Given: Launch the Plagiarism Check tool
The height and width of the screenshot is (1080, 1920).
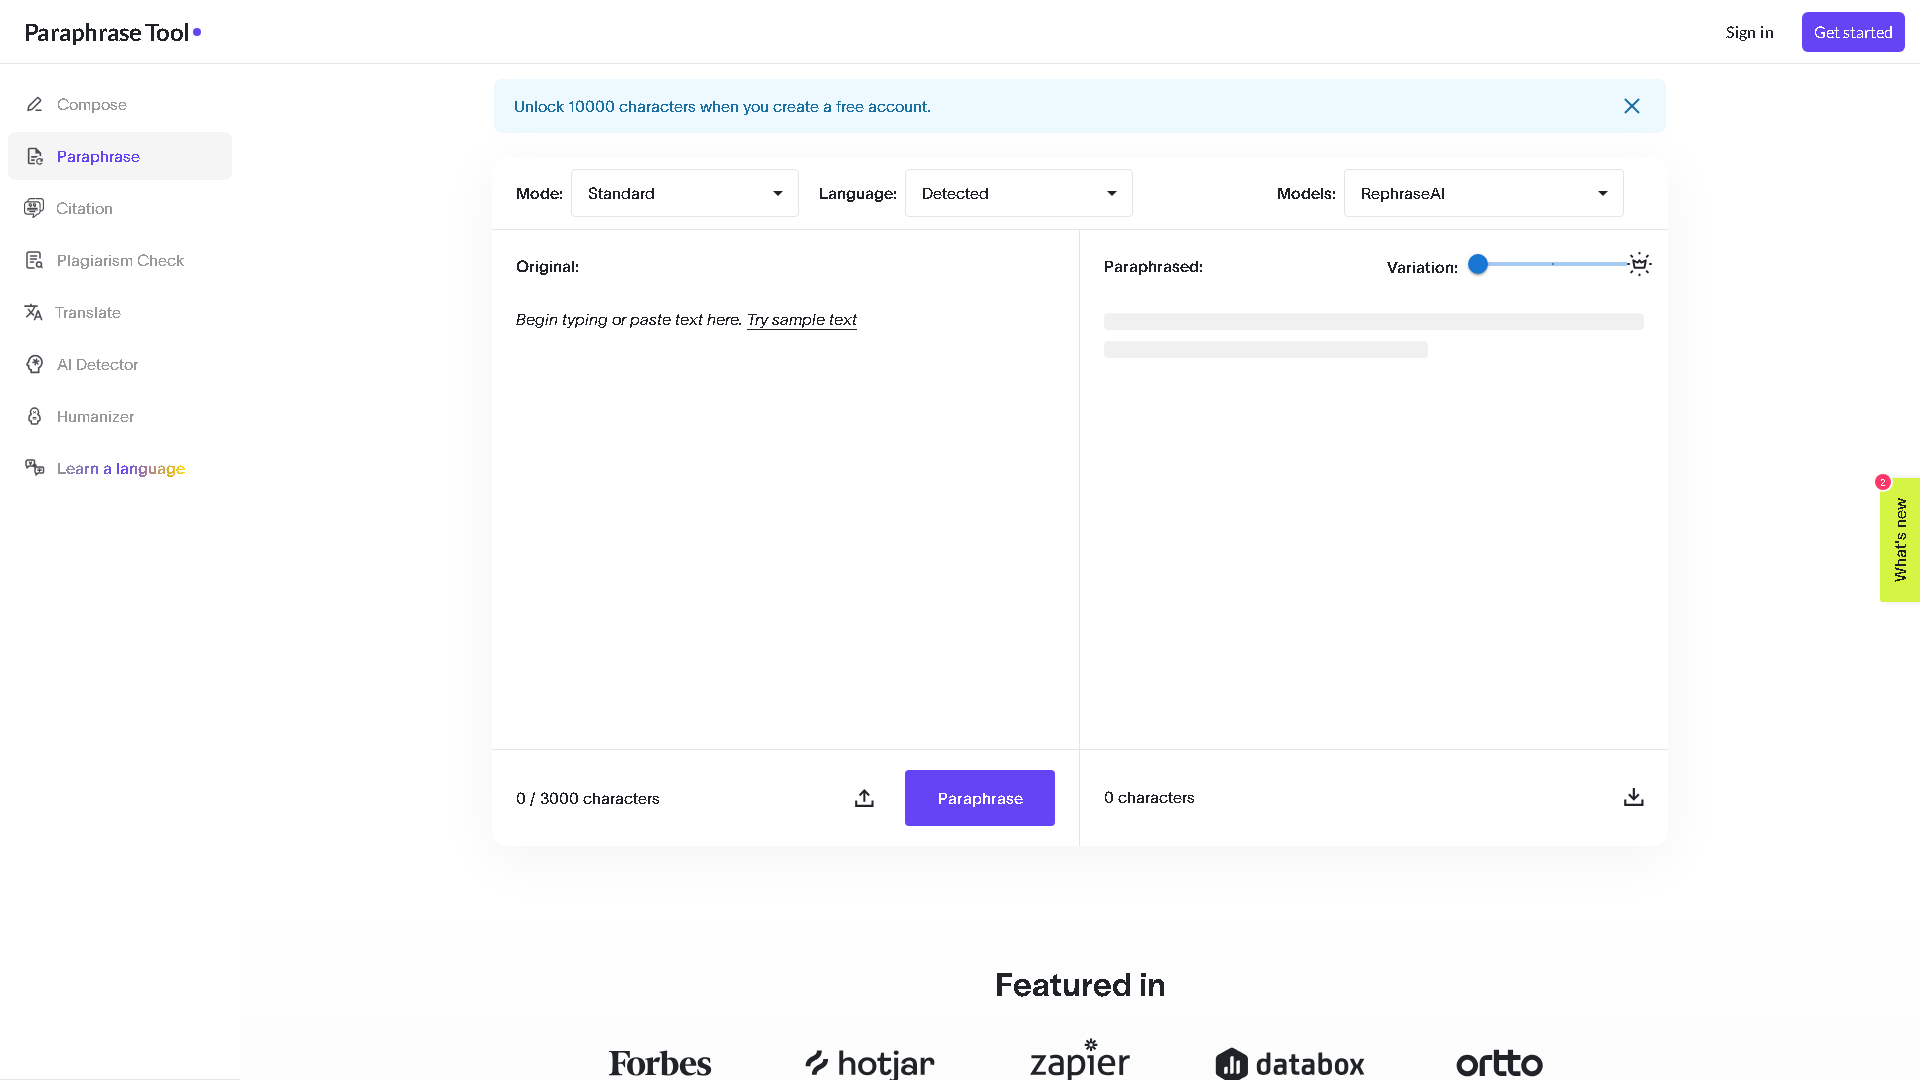Looking at the screenshot, I should (120, 260).
